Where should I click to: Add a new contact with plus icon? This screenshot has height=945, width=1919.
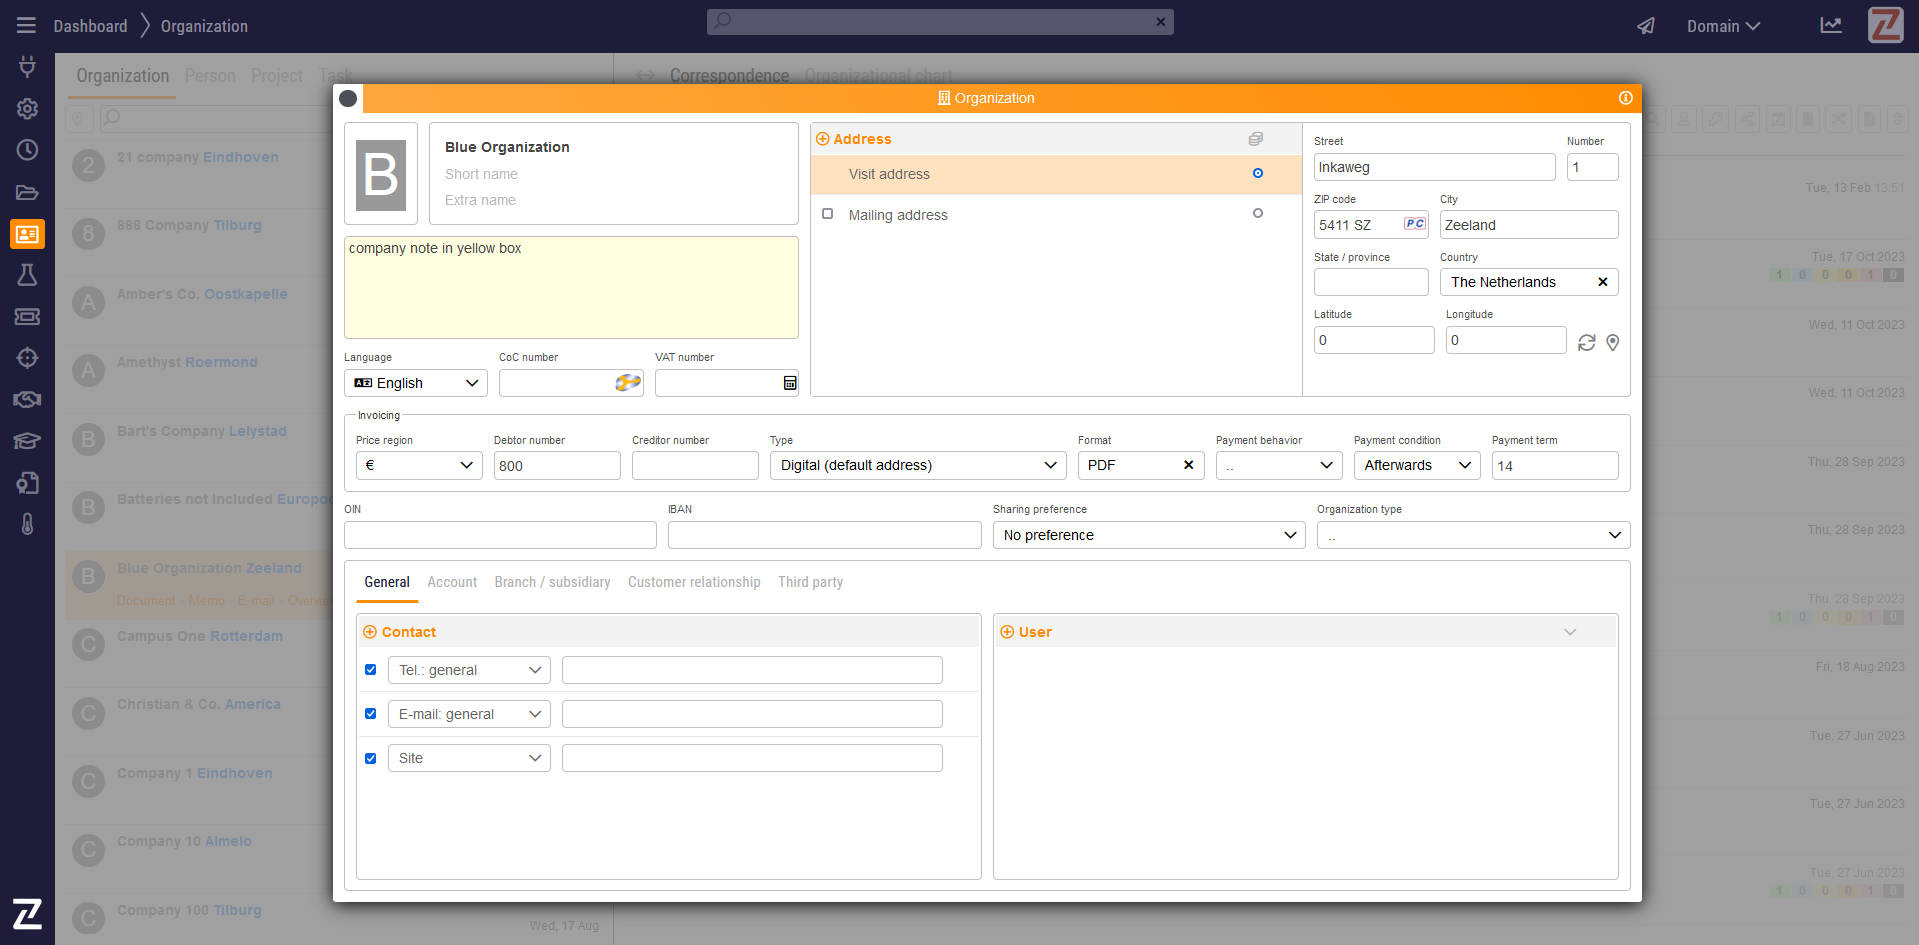click(370, 632)
